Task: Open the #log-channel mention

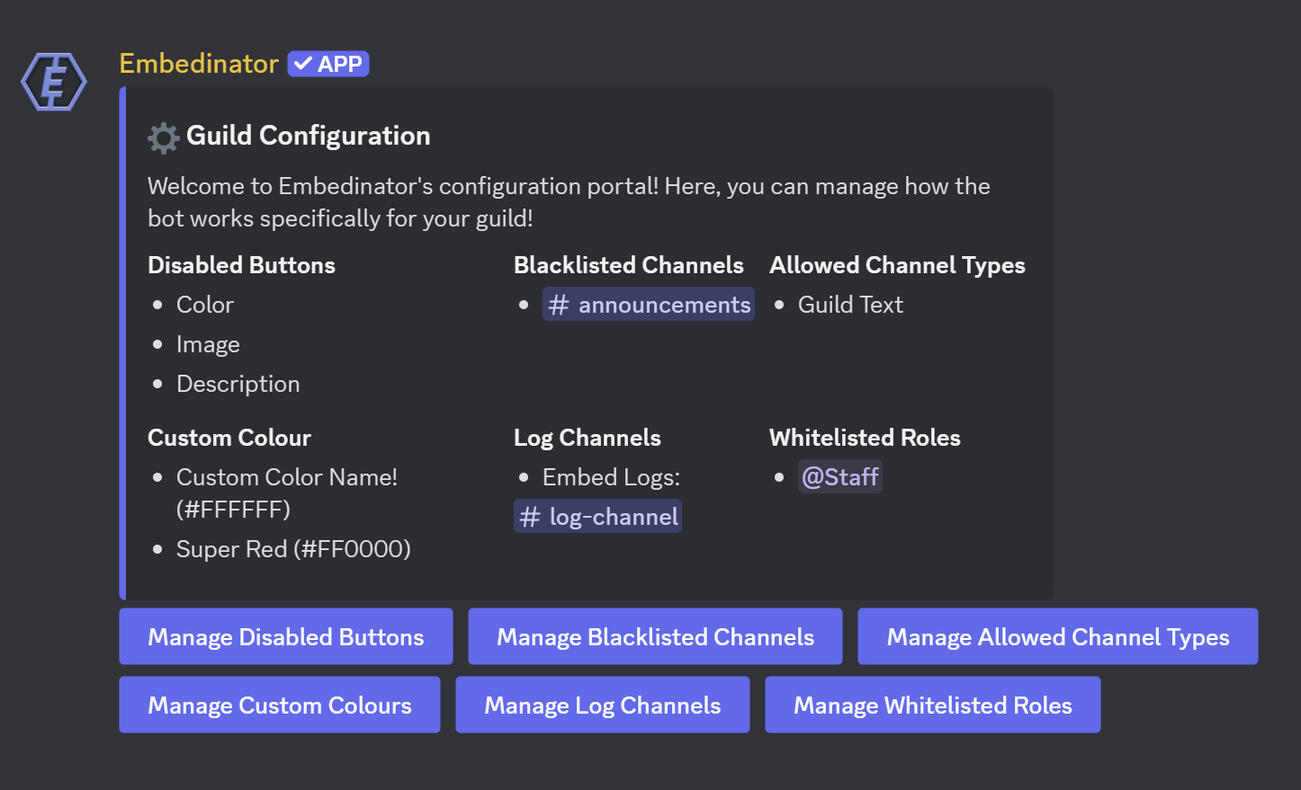Action: (x=598, y=517)
